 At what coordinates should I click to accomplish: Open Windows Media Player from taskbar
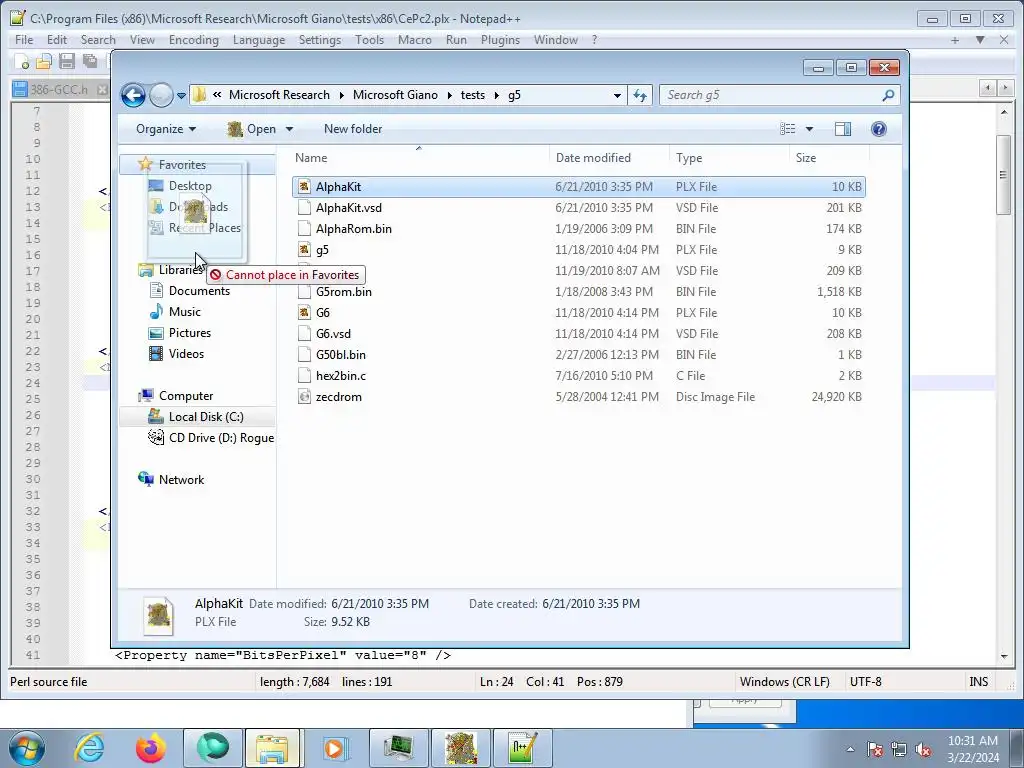(x=336, y=748)
